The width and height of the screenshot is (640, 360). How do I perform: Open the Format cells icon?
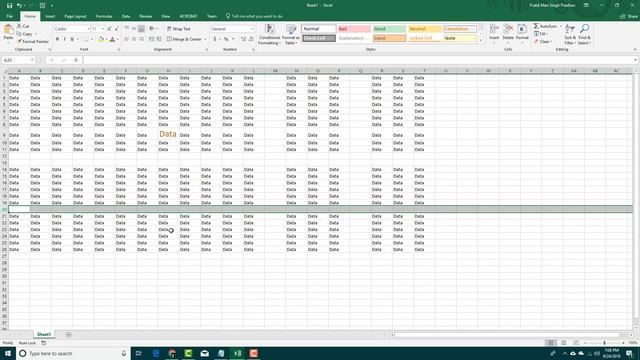[x=522, y=29]
